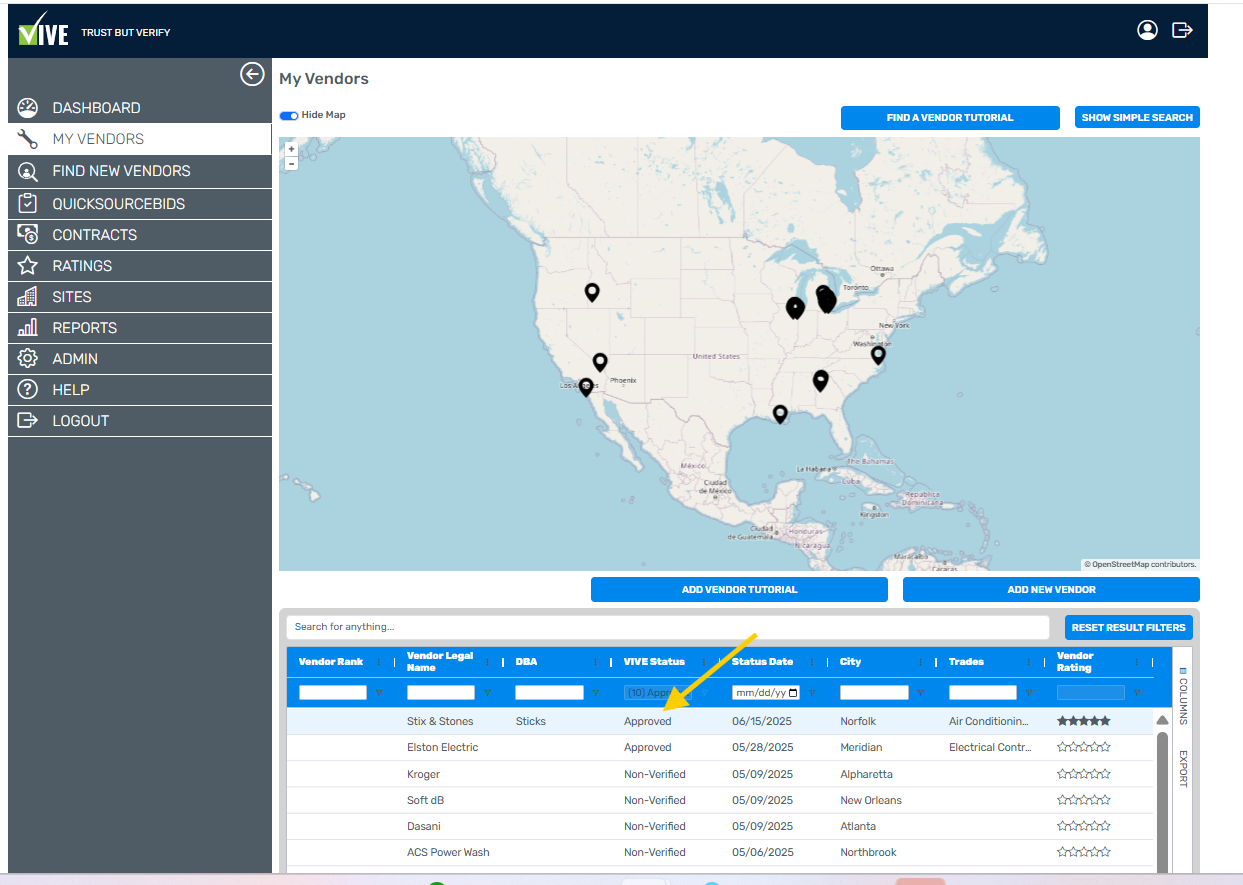Click the Contracts money icon in sidebar
The width and height of the screenshot is (1243, 885).
coord(28,235)
